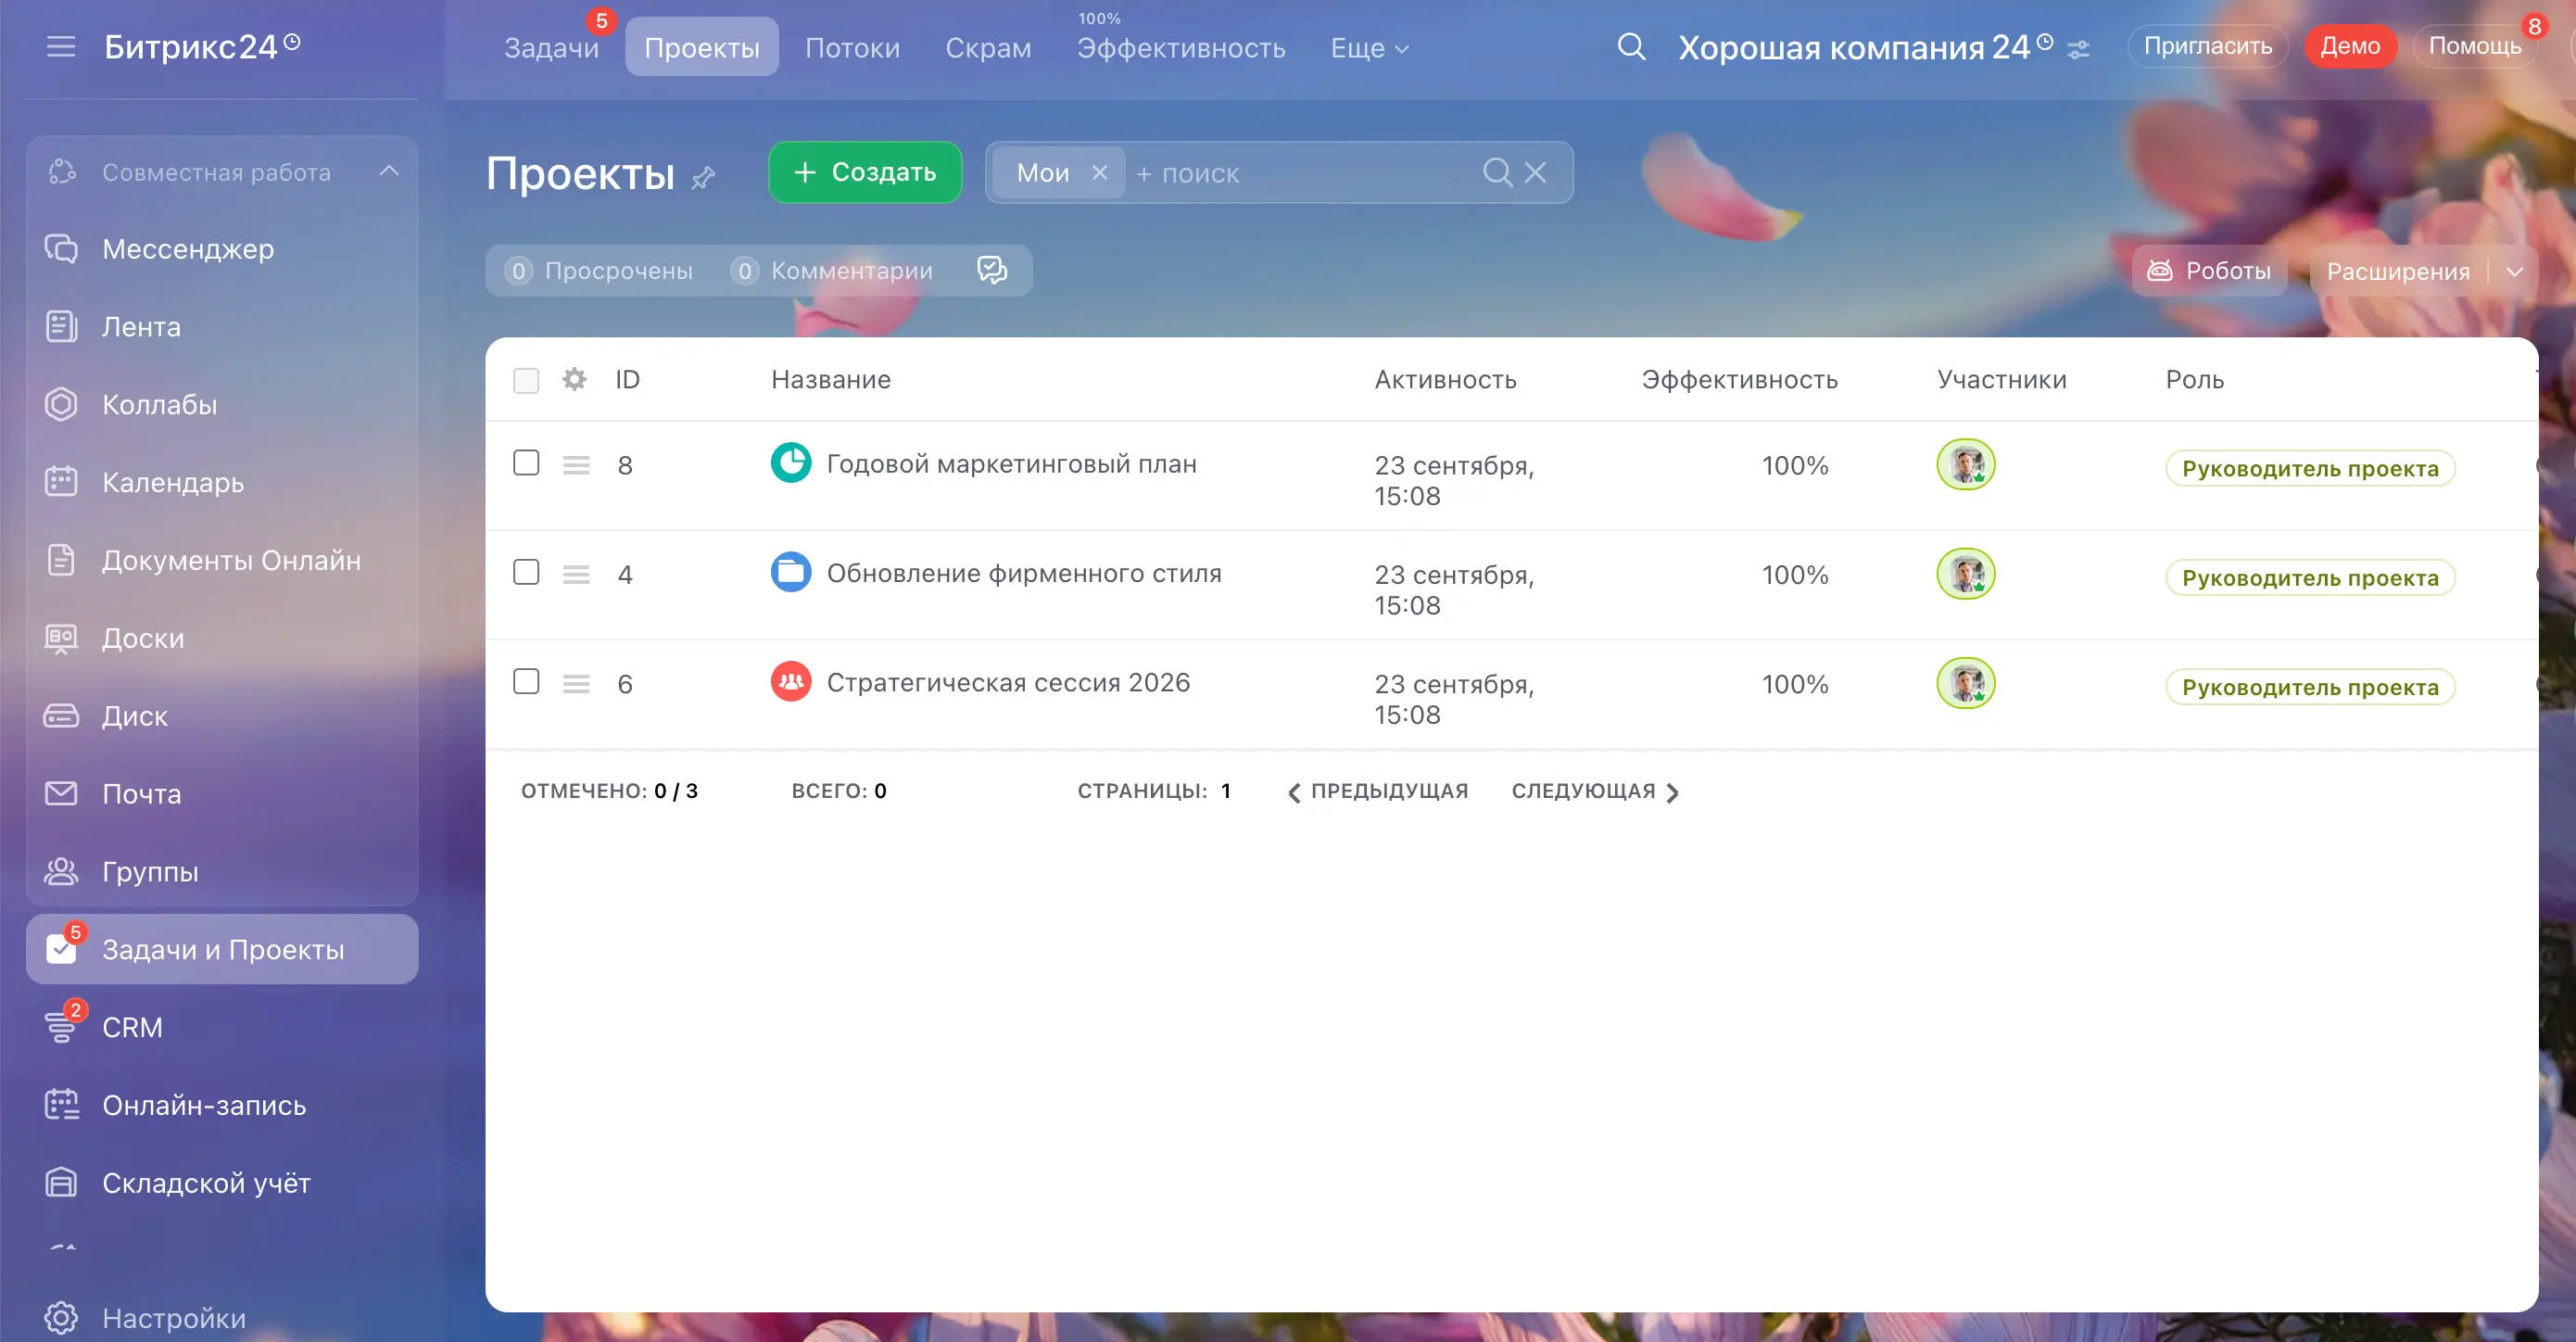Viewport: 2576px width, 1342px height.
Task: Collapse the Совместная работа sidebar section
Action: (x=389, y=172)
